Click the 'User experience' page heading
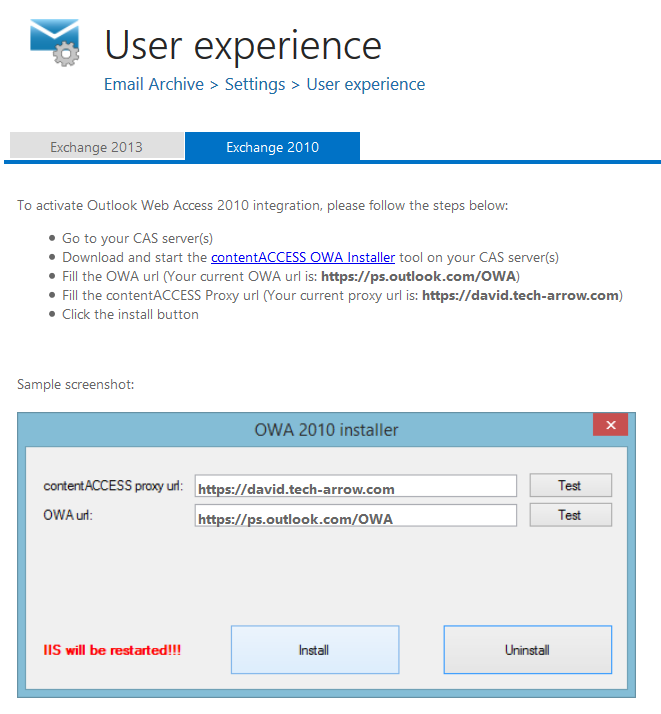Viewport: 661px width, 714px height. pyautogui.click(x=243, y=46)
